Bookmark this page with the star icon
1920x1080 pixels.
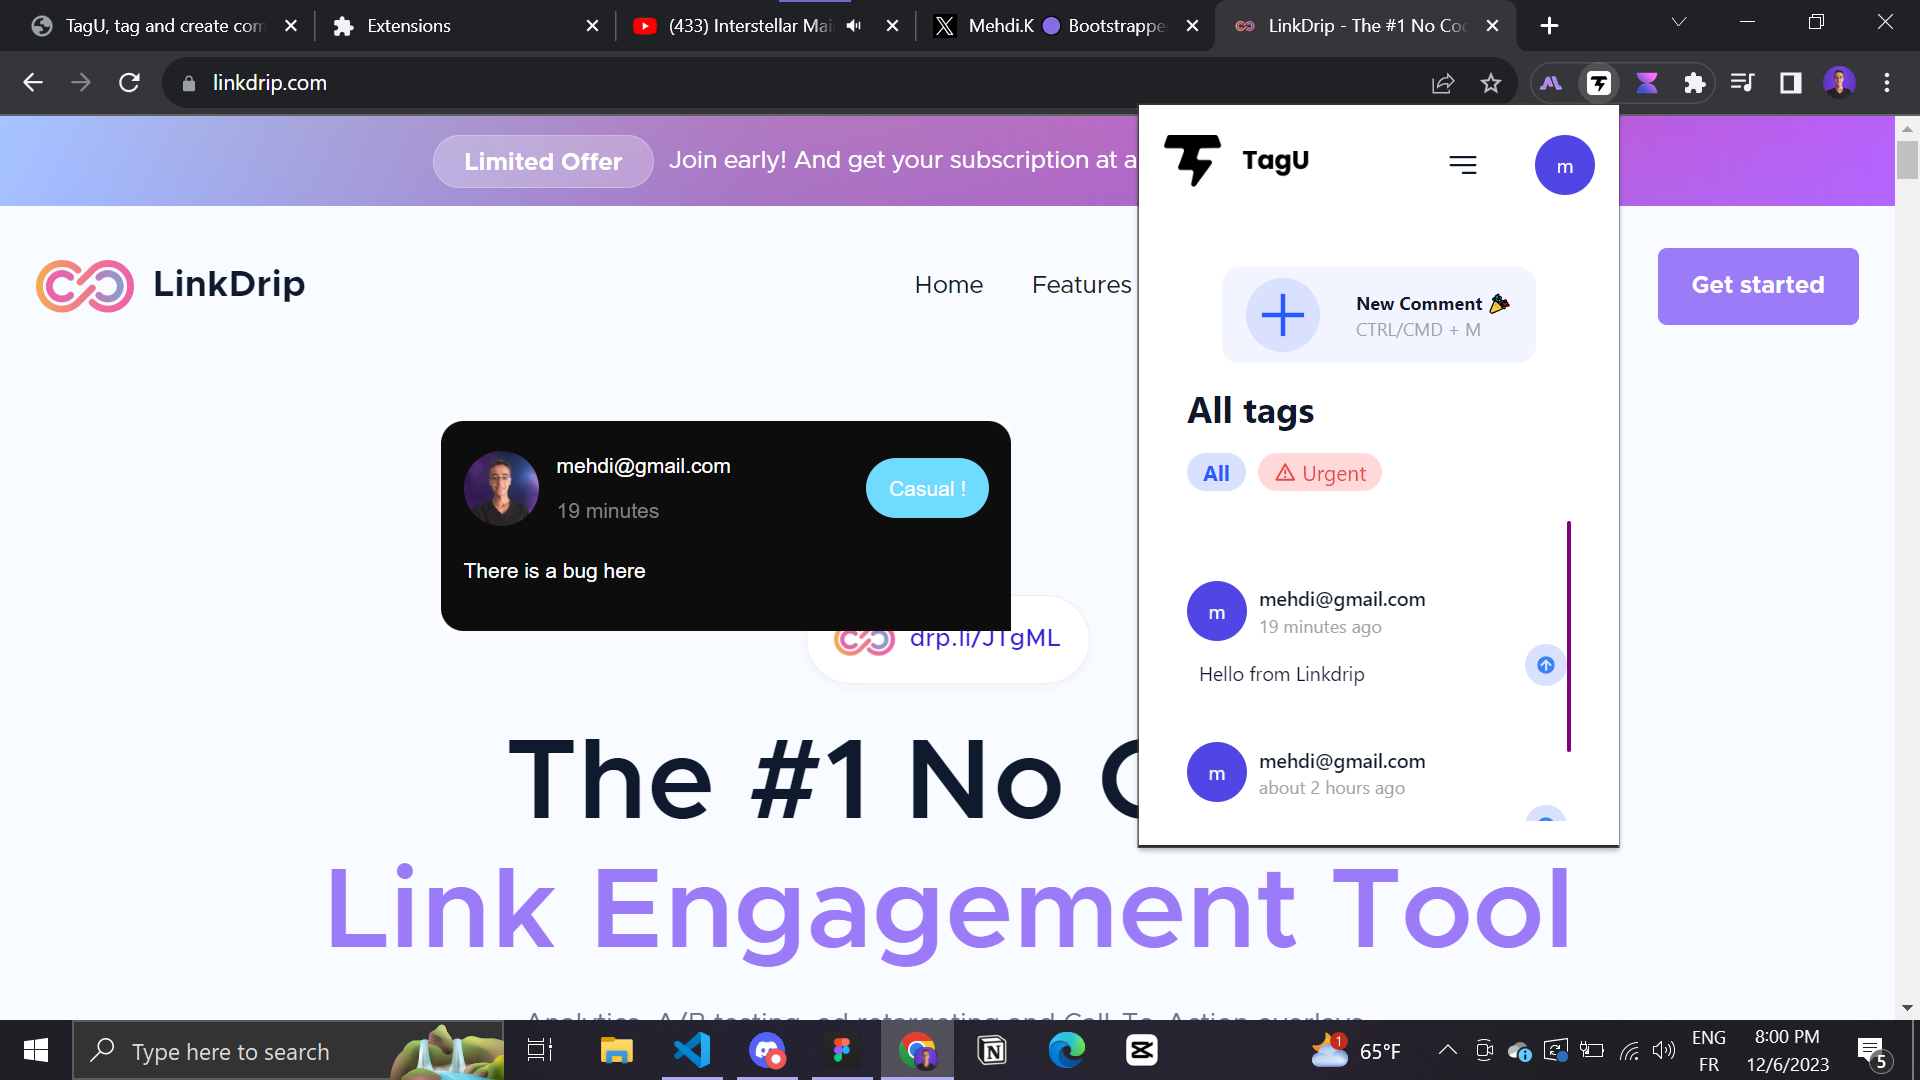coord(1491,83)
